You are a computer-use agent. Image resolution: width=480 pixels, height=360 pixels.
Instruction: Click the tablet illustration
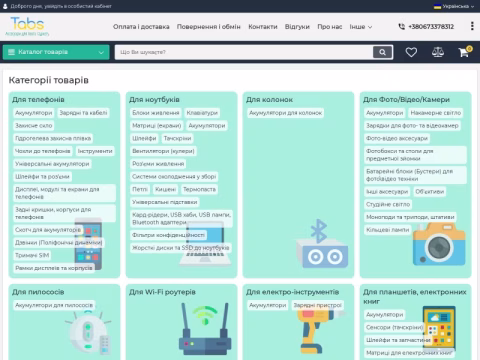coord(439,328)
